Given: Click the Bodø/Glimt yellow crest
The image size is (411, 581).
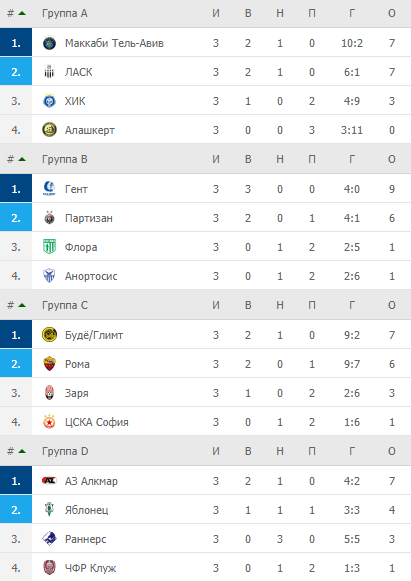Looking at the screenshot, I should 49,335.
